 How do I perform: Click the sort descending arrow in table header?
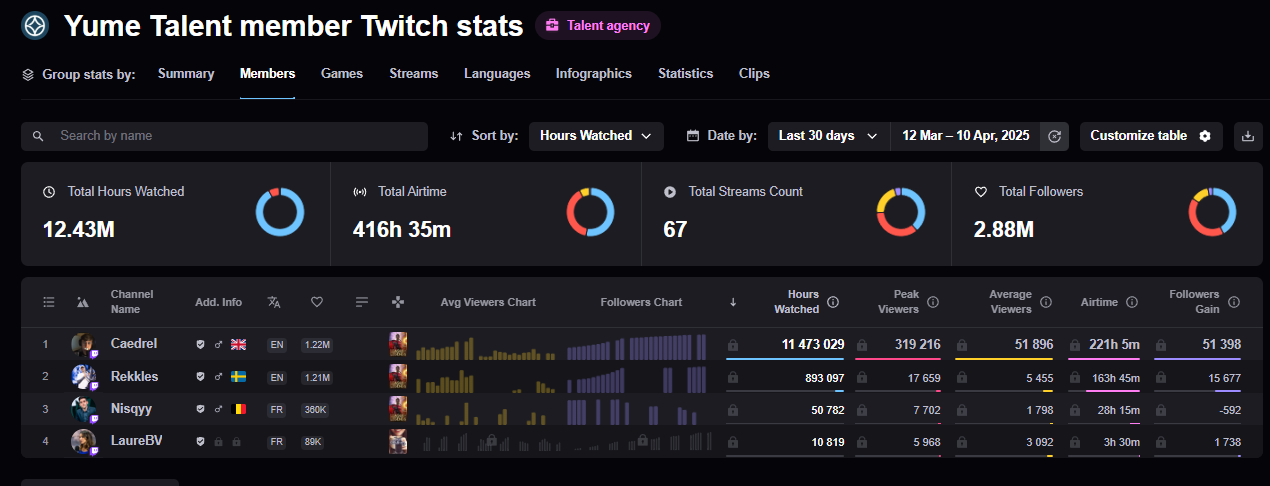point(733,302)
